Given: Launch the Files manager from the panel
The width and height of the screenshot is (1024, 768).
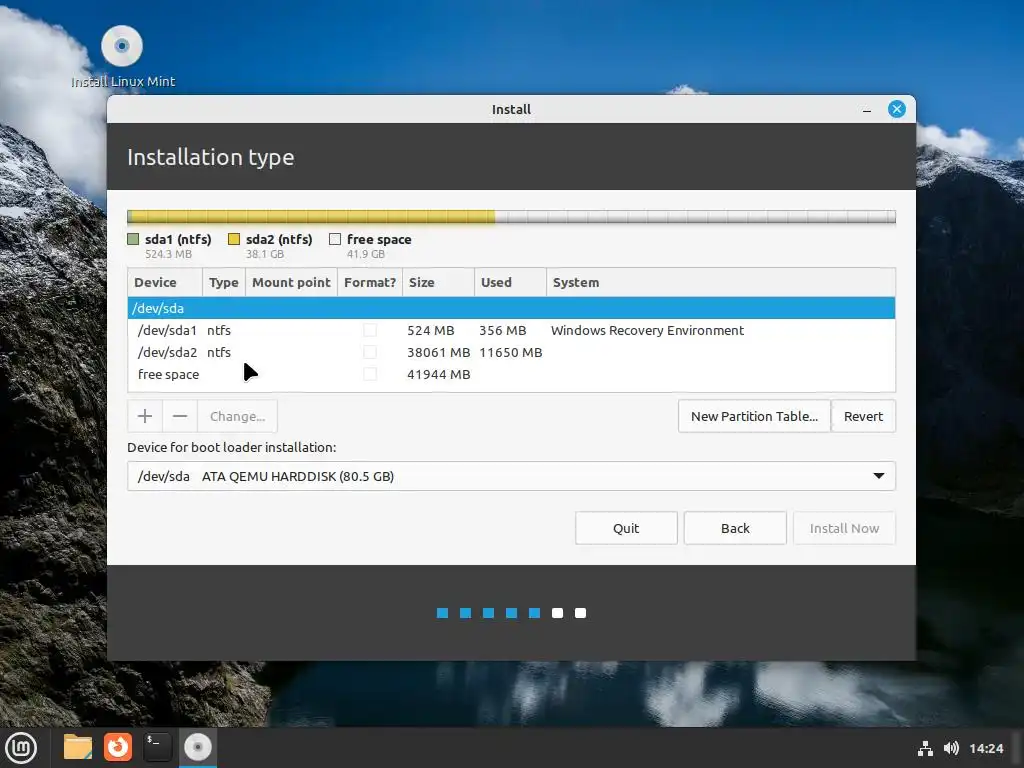Looking at the screenshot, I should [78, 747].
